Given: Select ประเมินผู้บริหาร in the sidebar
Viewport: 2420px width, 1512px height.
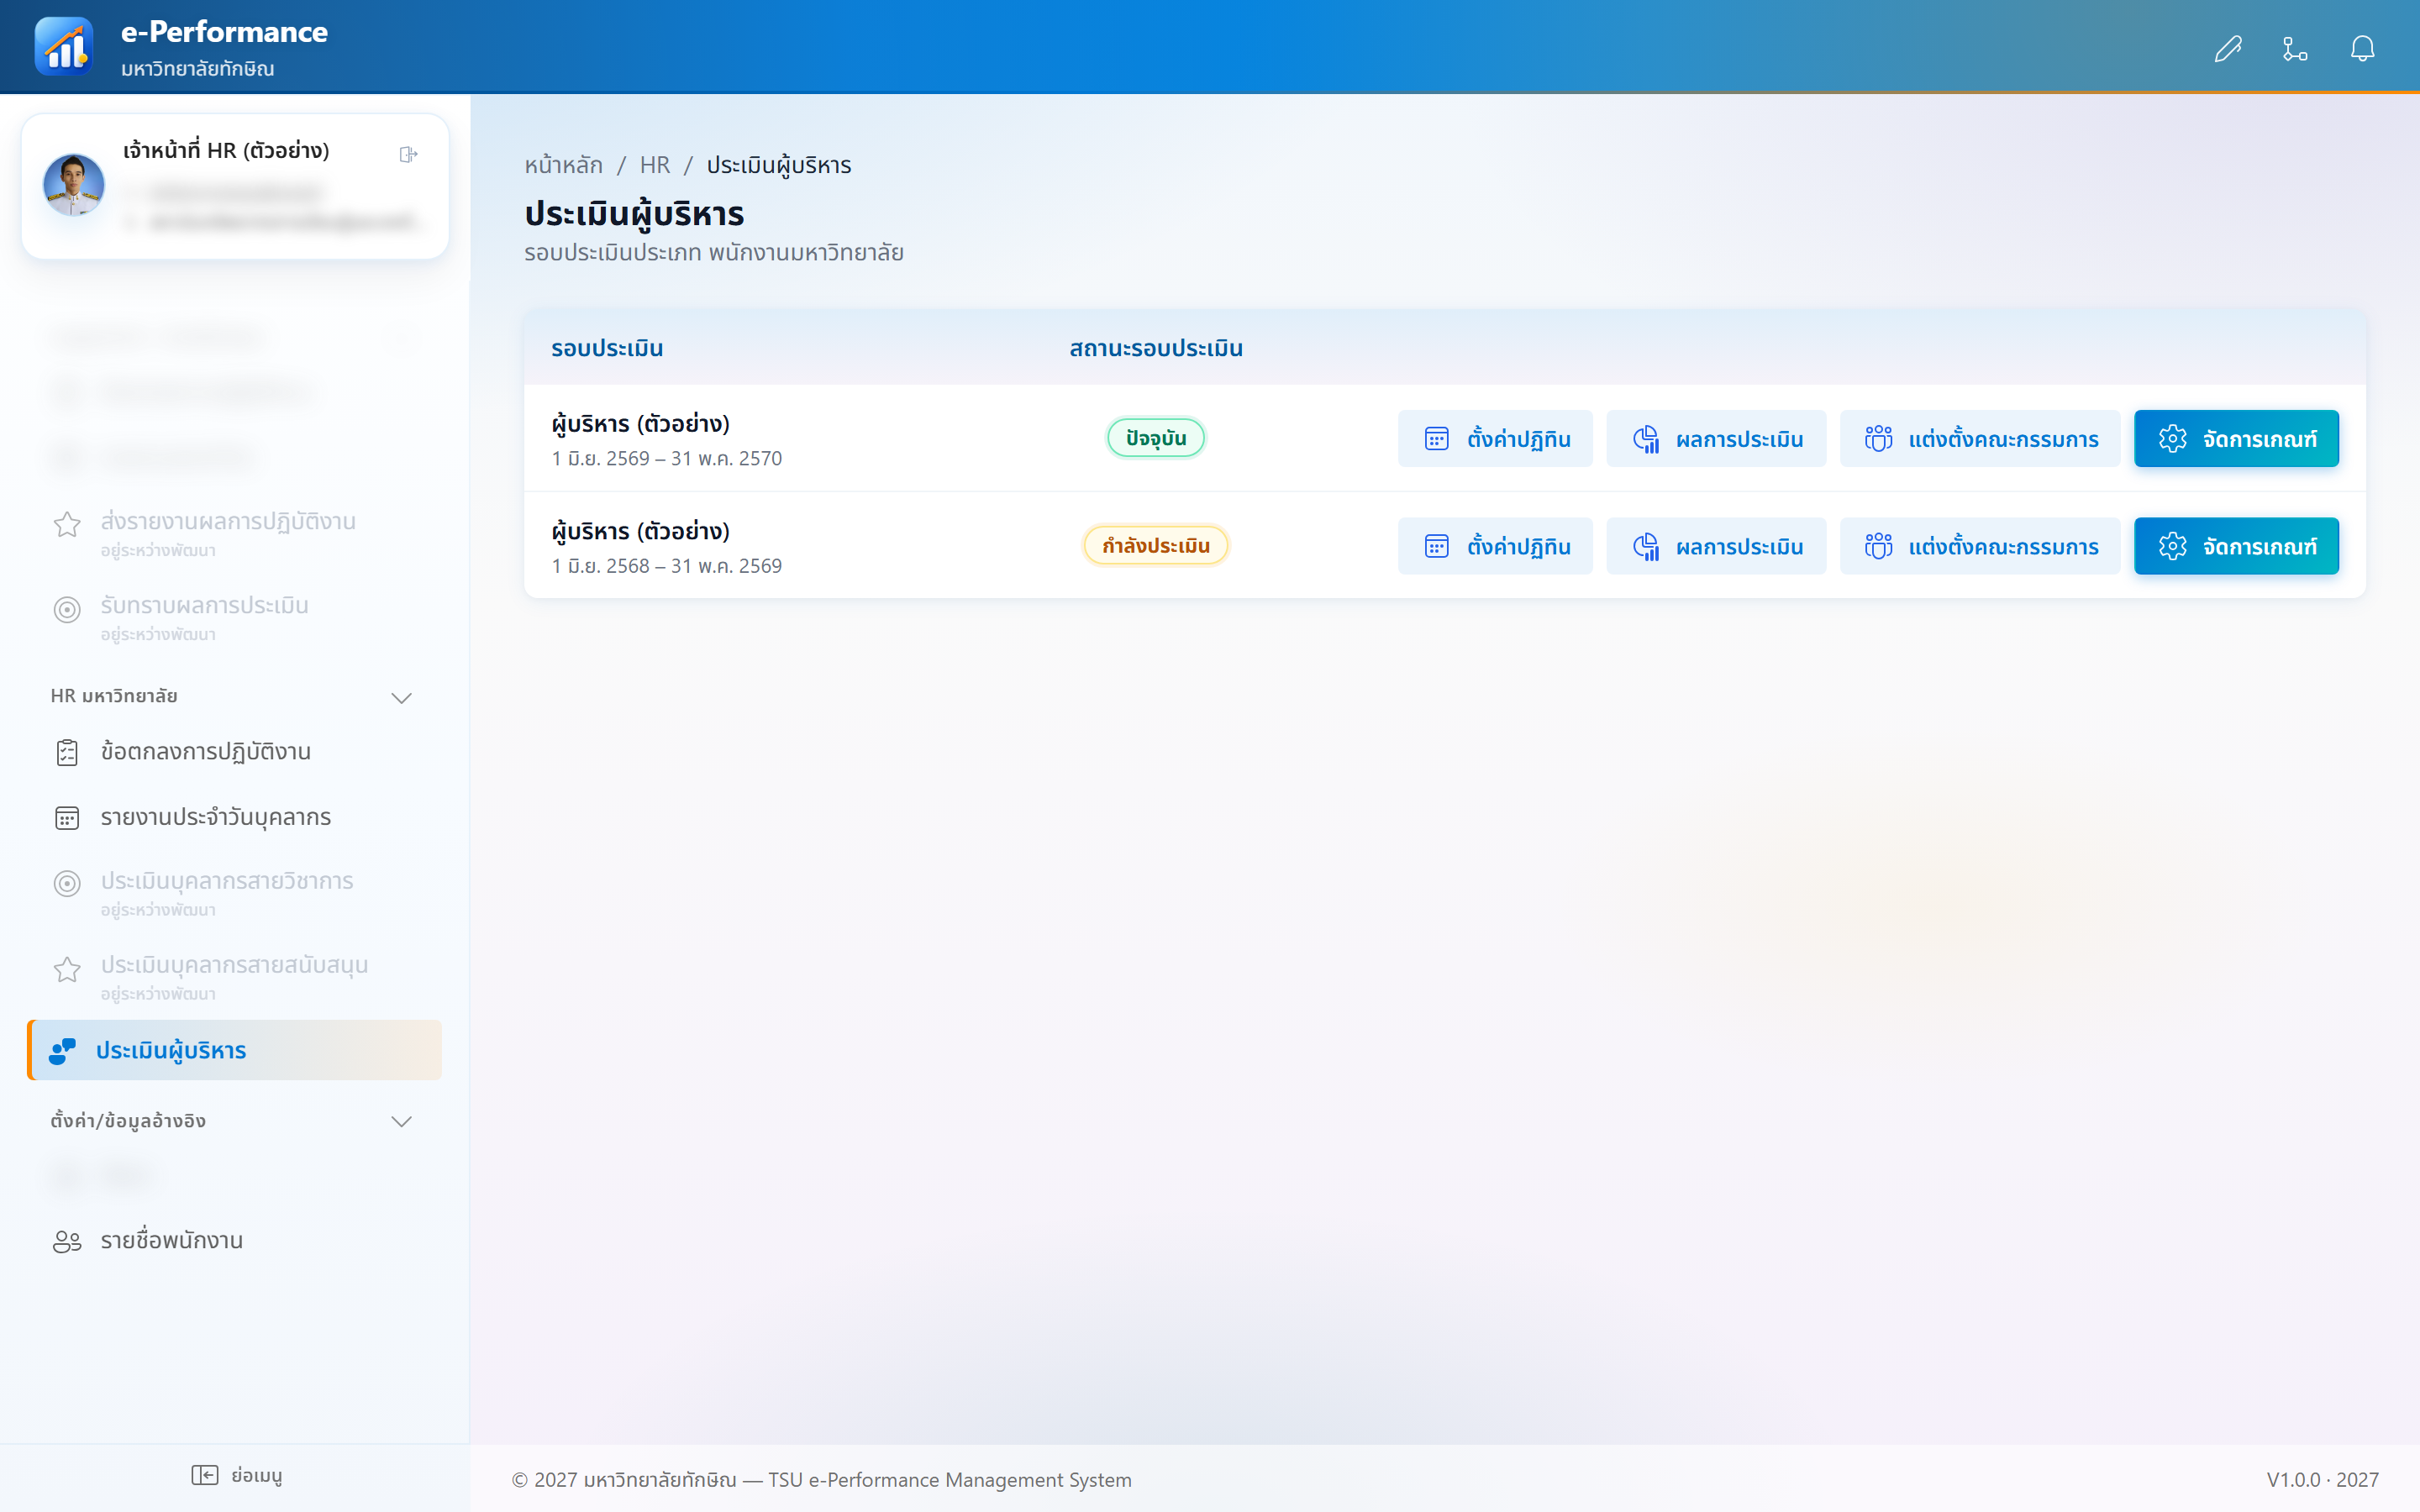Looking at the screenshot, I should [234, 1050].
